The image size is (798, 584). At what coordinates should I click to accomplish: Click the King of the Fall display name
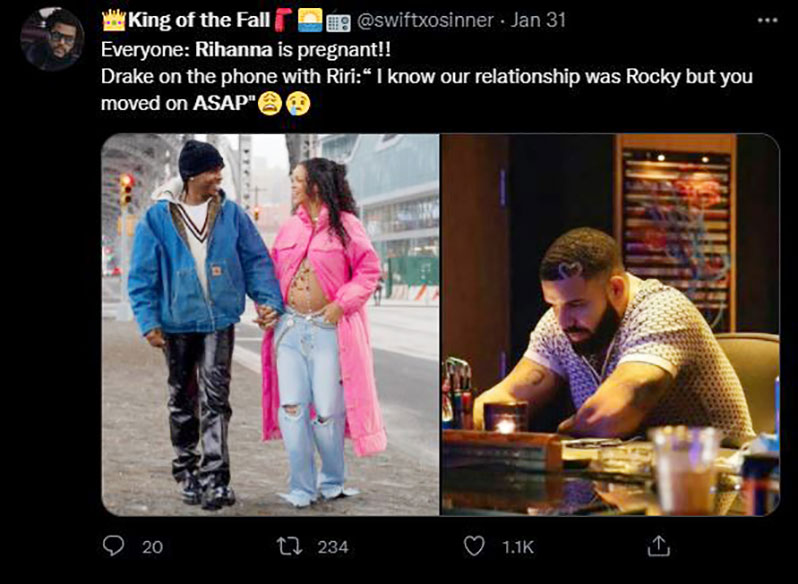(198, 20)
